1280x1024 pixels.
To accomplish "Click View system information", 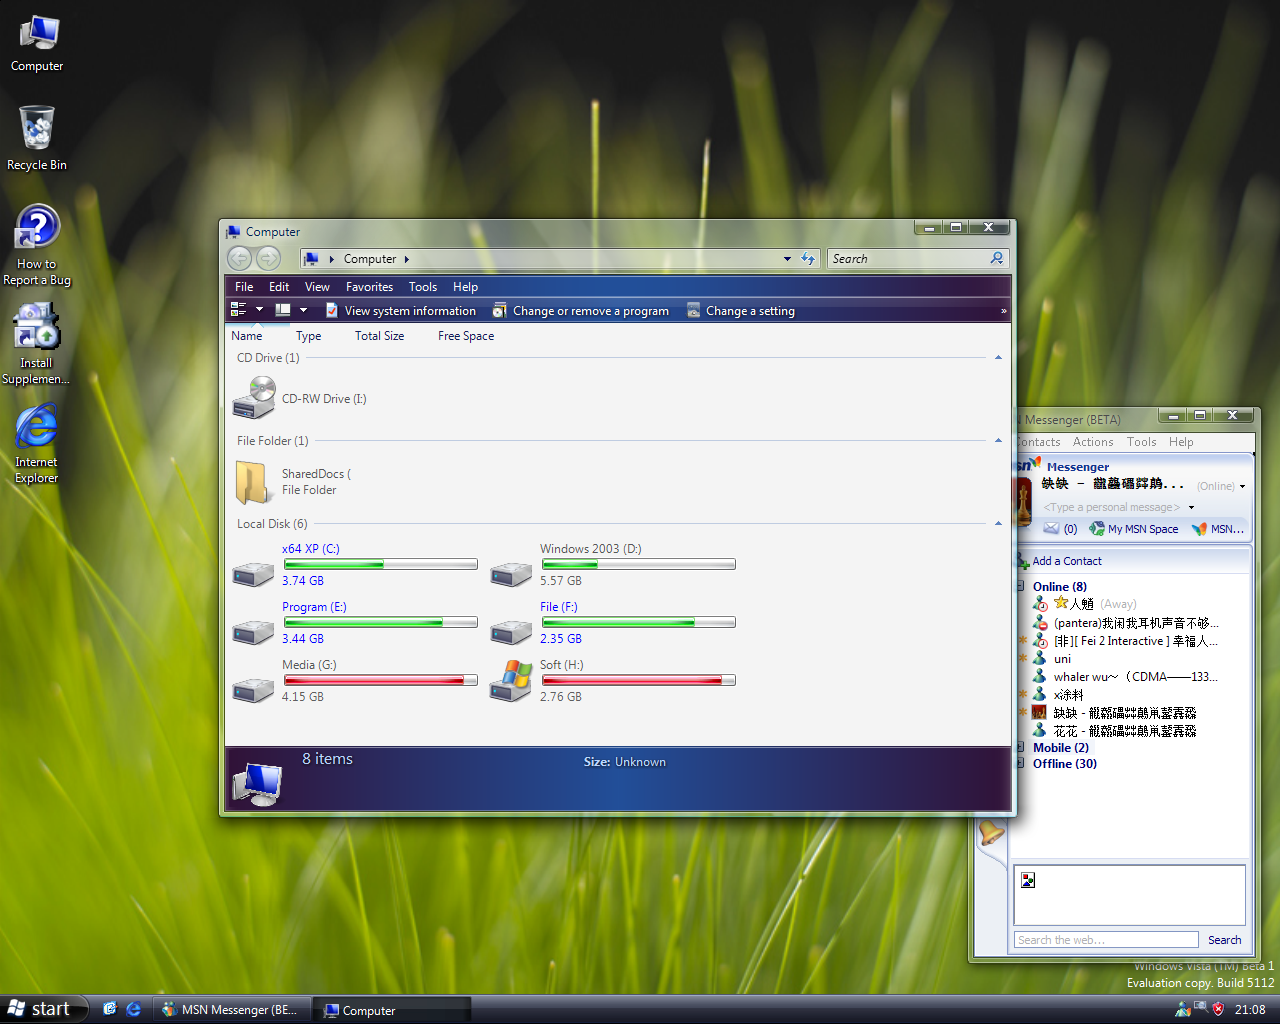I will [x=401, y=311].
